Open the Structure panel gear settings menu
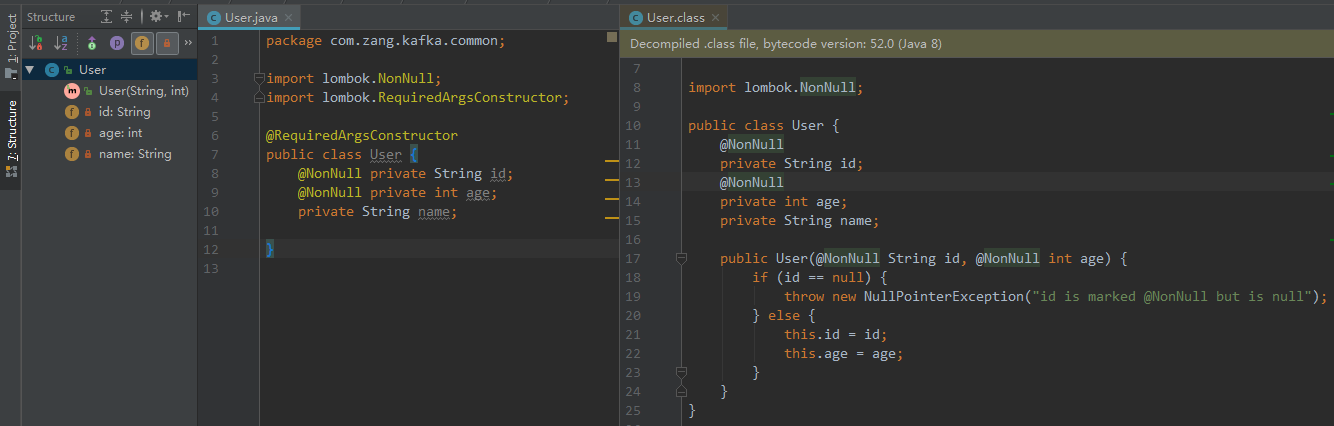The width and height of the screenshot is (1334, 426). click(156, 17)
